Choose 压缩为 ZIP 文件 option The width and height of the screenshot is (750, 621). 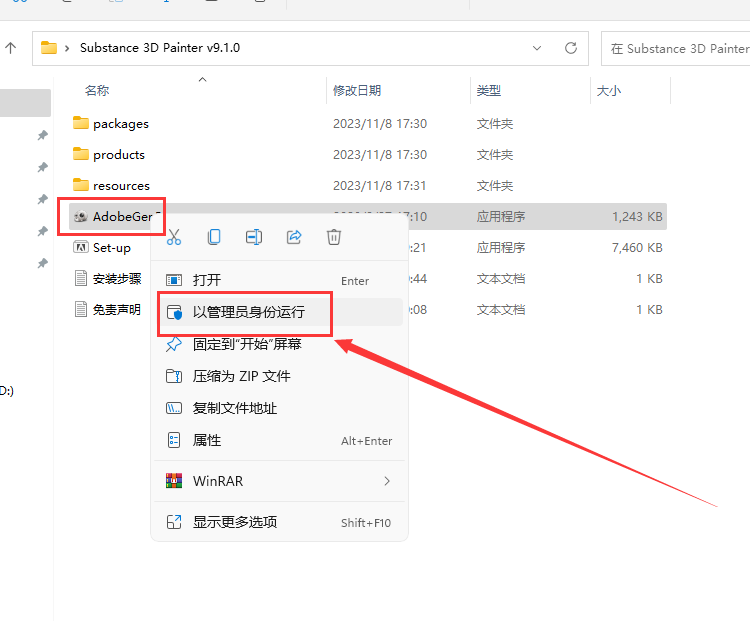279,376
